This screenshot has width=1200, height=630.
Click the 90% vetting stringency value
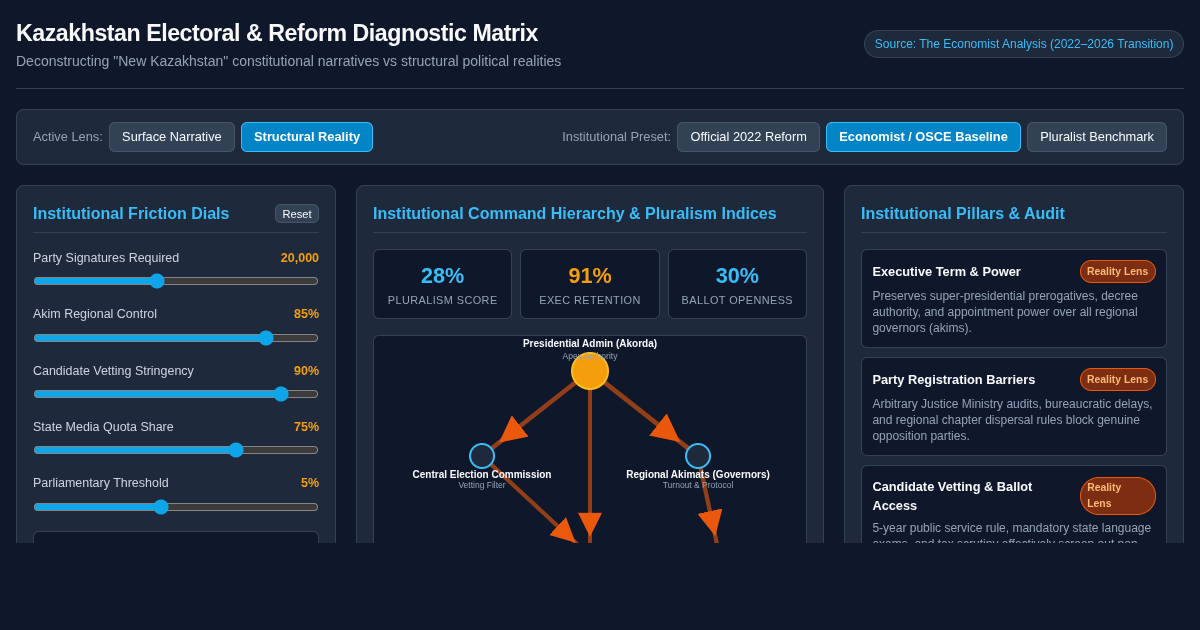(306, 371)
